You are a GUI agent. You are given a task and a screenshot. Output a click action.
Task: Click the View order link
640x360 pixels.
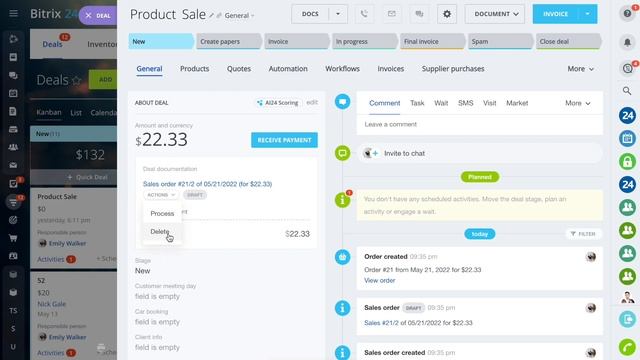pos(380,280)
